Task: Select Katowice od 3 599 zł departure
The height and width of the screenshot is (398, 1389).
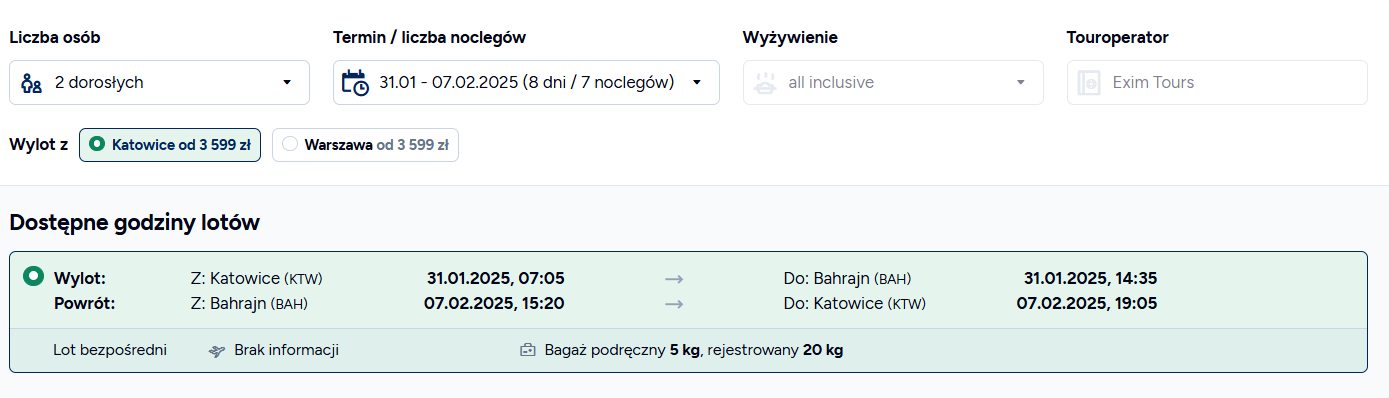Action: [x=170, y=144]
